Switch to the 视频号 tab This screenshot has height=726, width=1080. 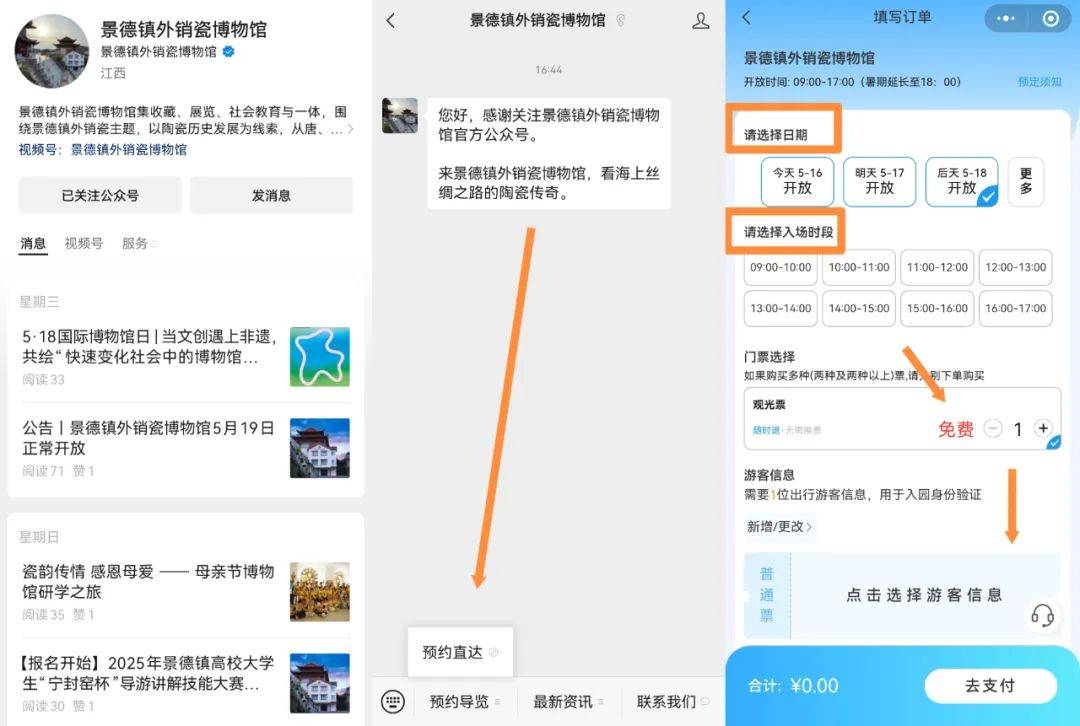click(83, 243)
